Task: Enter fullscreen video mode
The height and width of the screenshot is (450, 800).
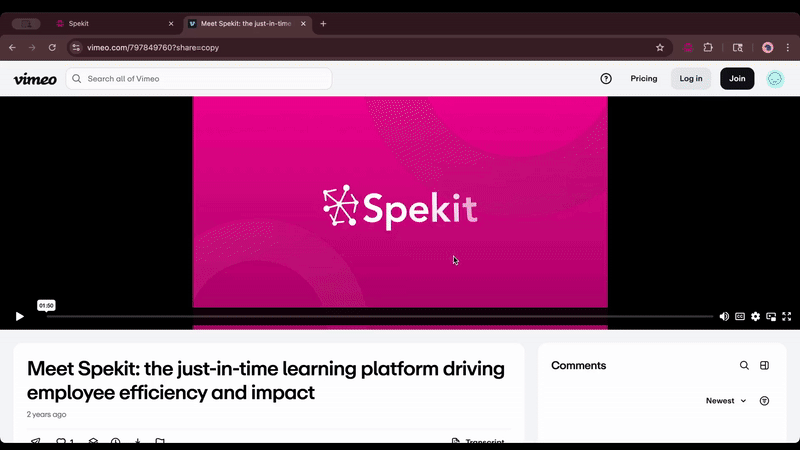Action: (787, 316)
